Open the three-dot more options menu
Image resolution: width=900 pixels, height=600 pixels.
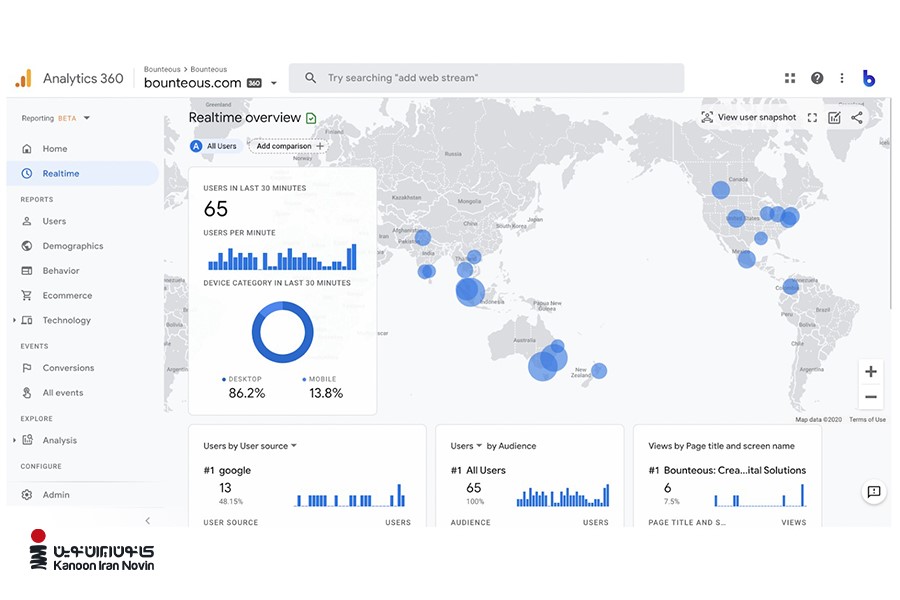pos(842,78)
